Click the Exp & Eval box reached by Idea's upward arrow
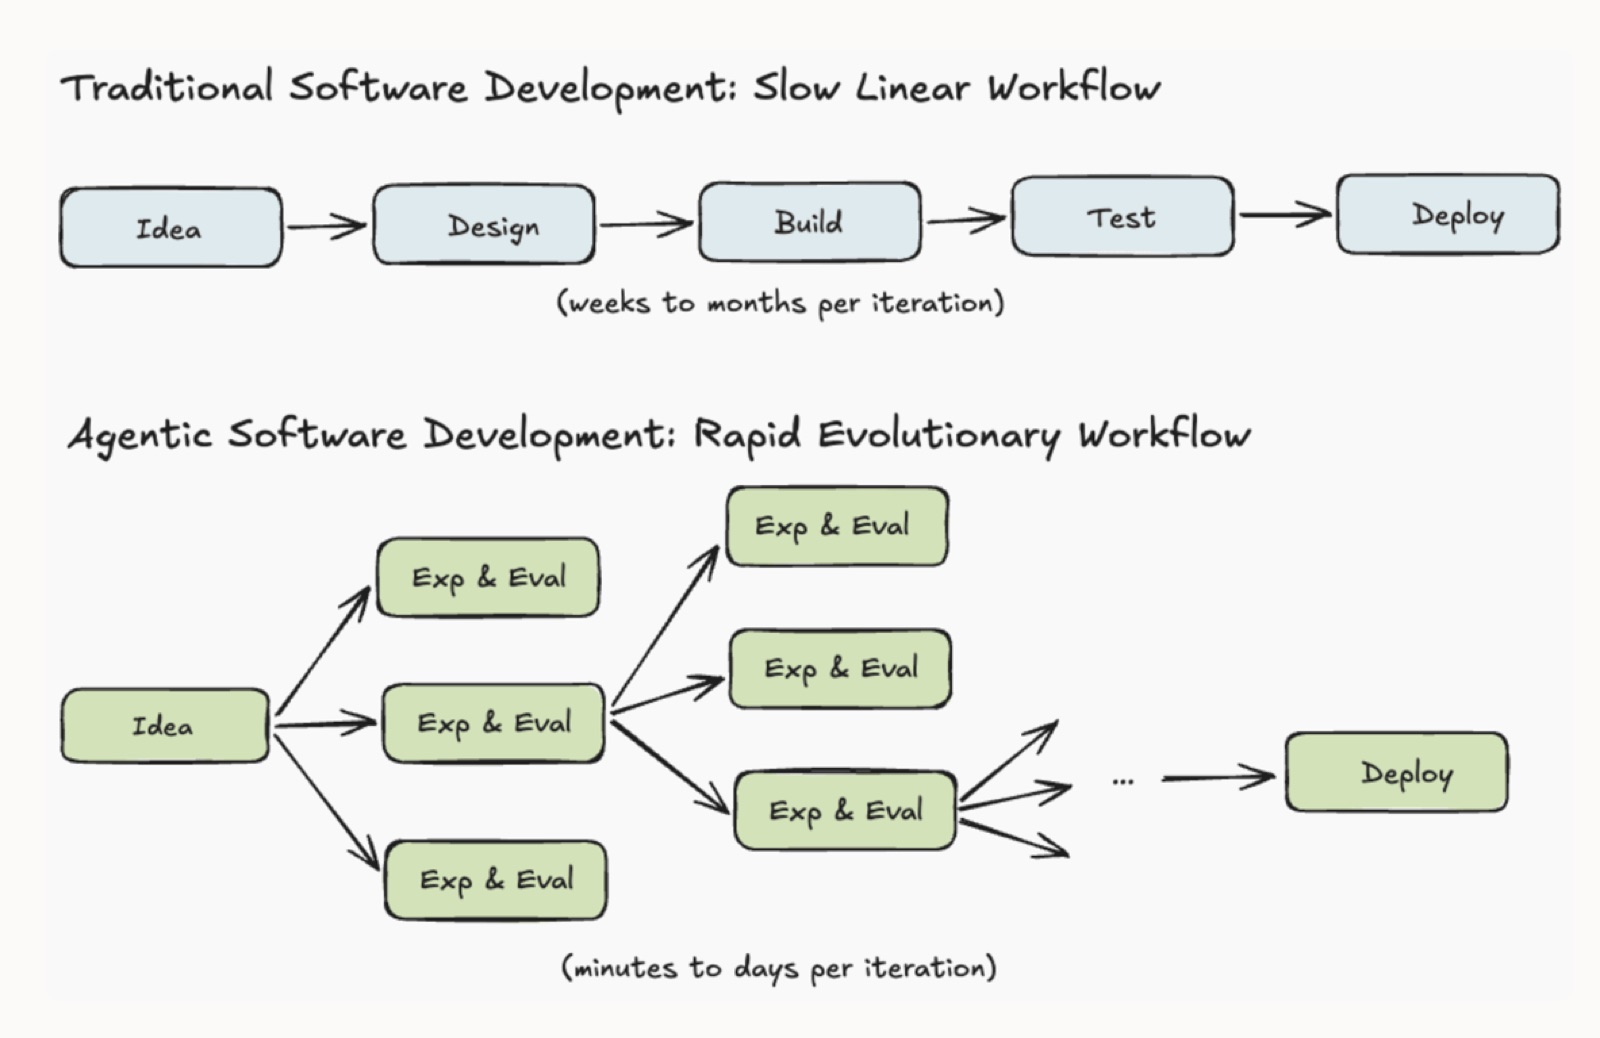The image size is (1600, 1038). pyautogui.click(x=488, y=577)
